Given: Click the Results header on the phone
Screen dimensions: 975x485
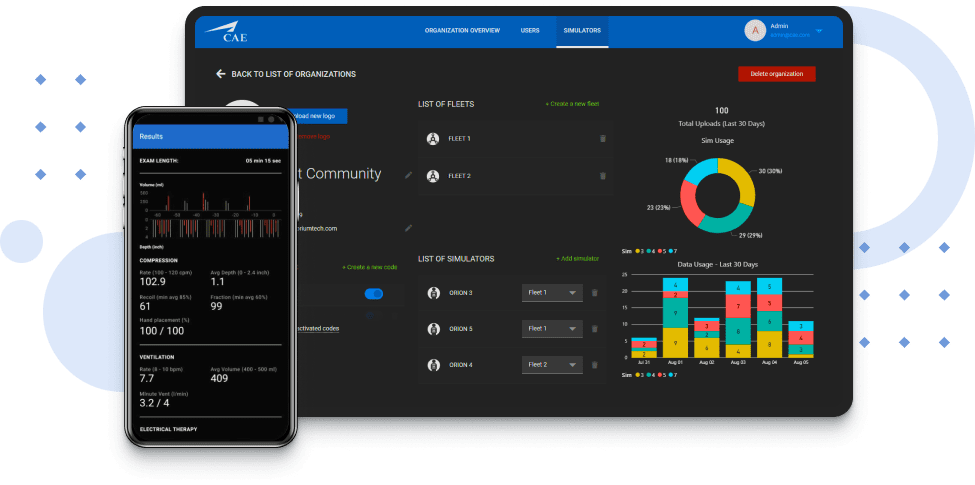Looking at the screenshot, I should (211, 136).
